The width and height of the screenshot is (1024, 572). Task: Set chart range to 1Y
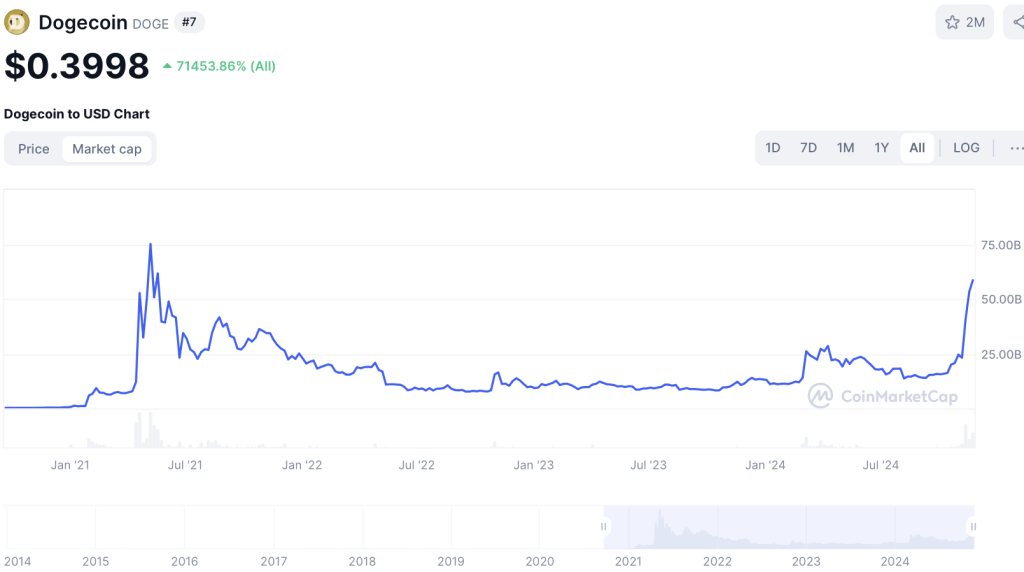point(882,148)
